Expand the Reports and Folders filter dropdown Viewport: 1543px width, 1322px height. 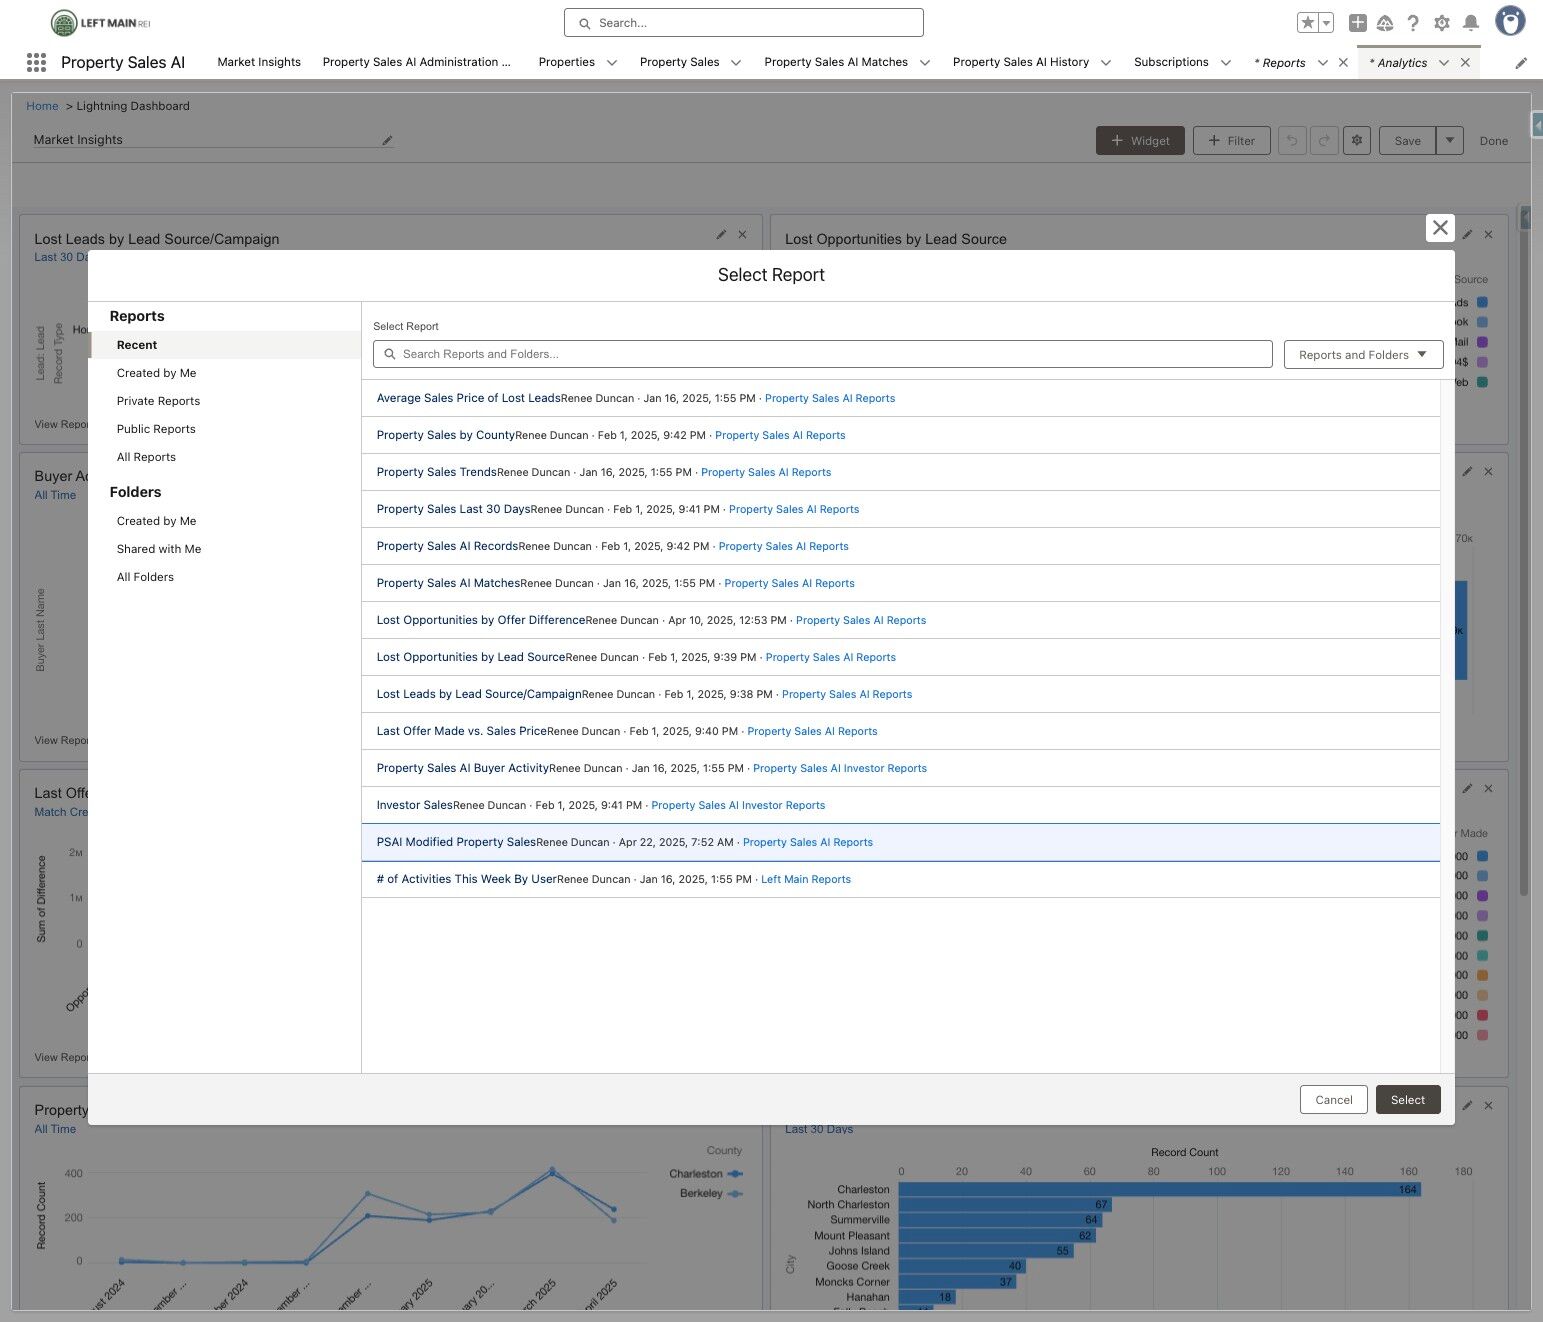point(1363,354)
